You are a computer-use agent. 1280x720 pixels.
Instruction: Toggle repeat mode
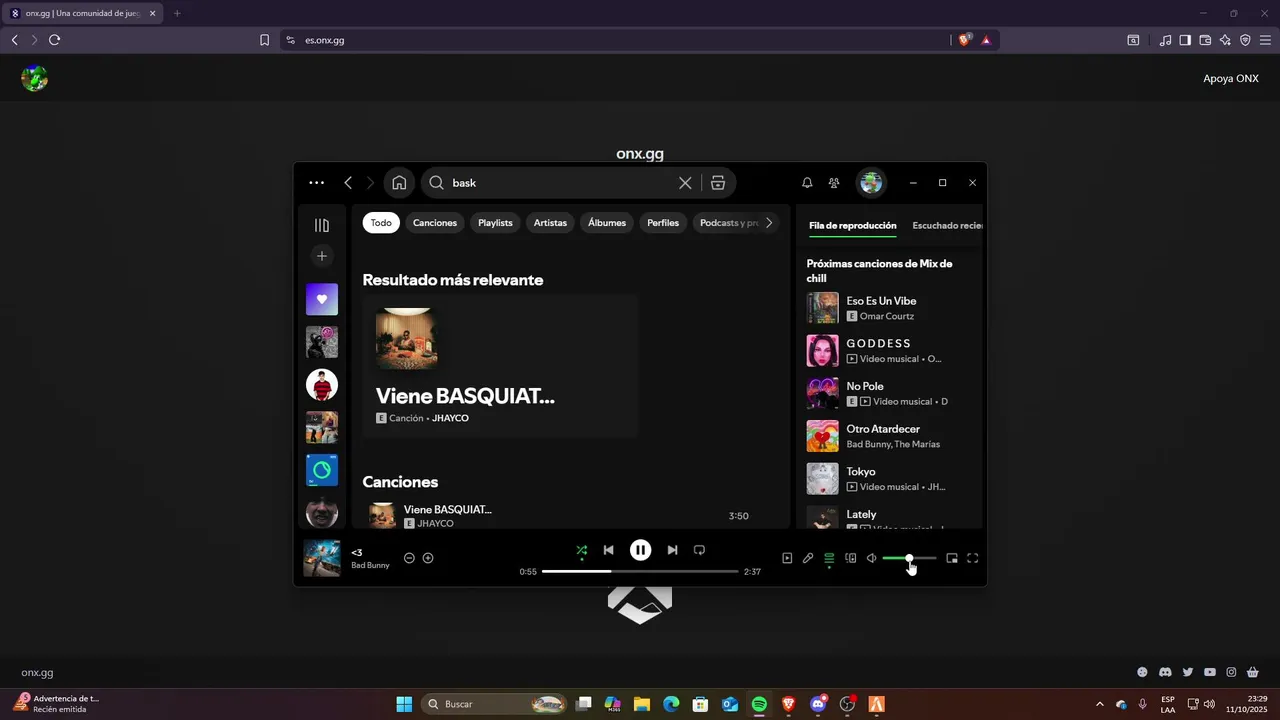click(x=699, y=550)
